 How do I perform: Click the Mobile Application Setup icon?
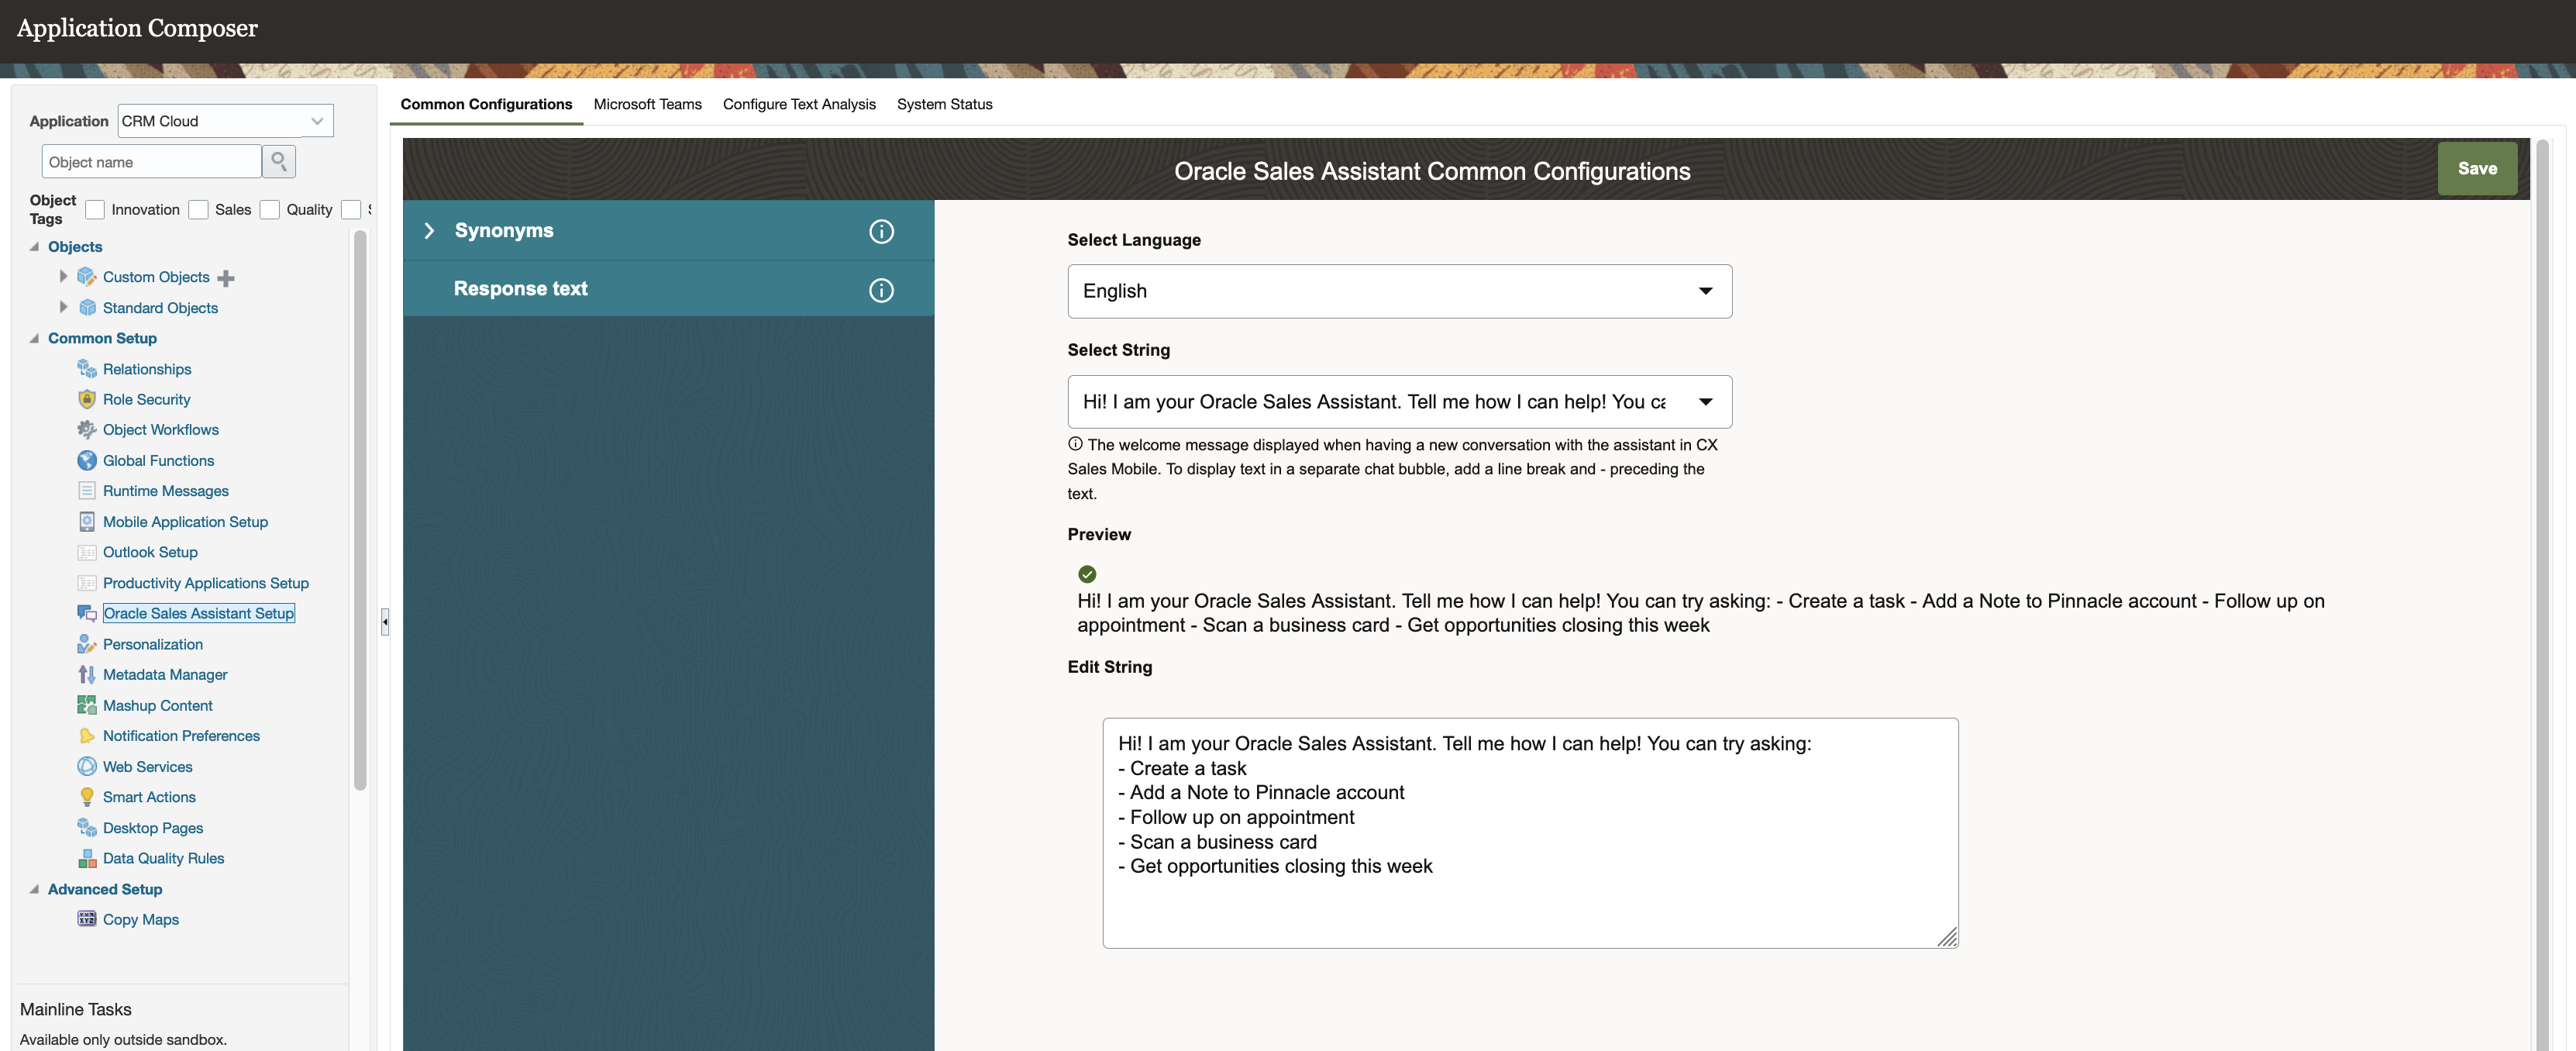pyautogui.click(x=87, y=522)
